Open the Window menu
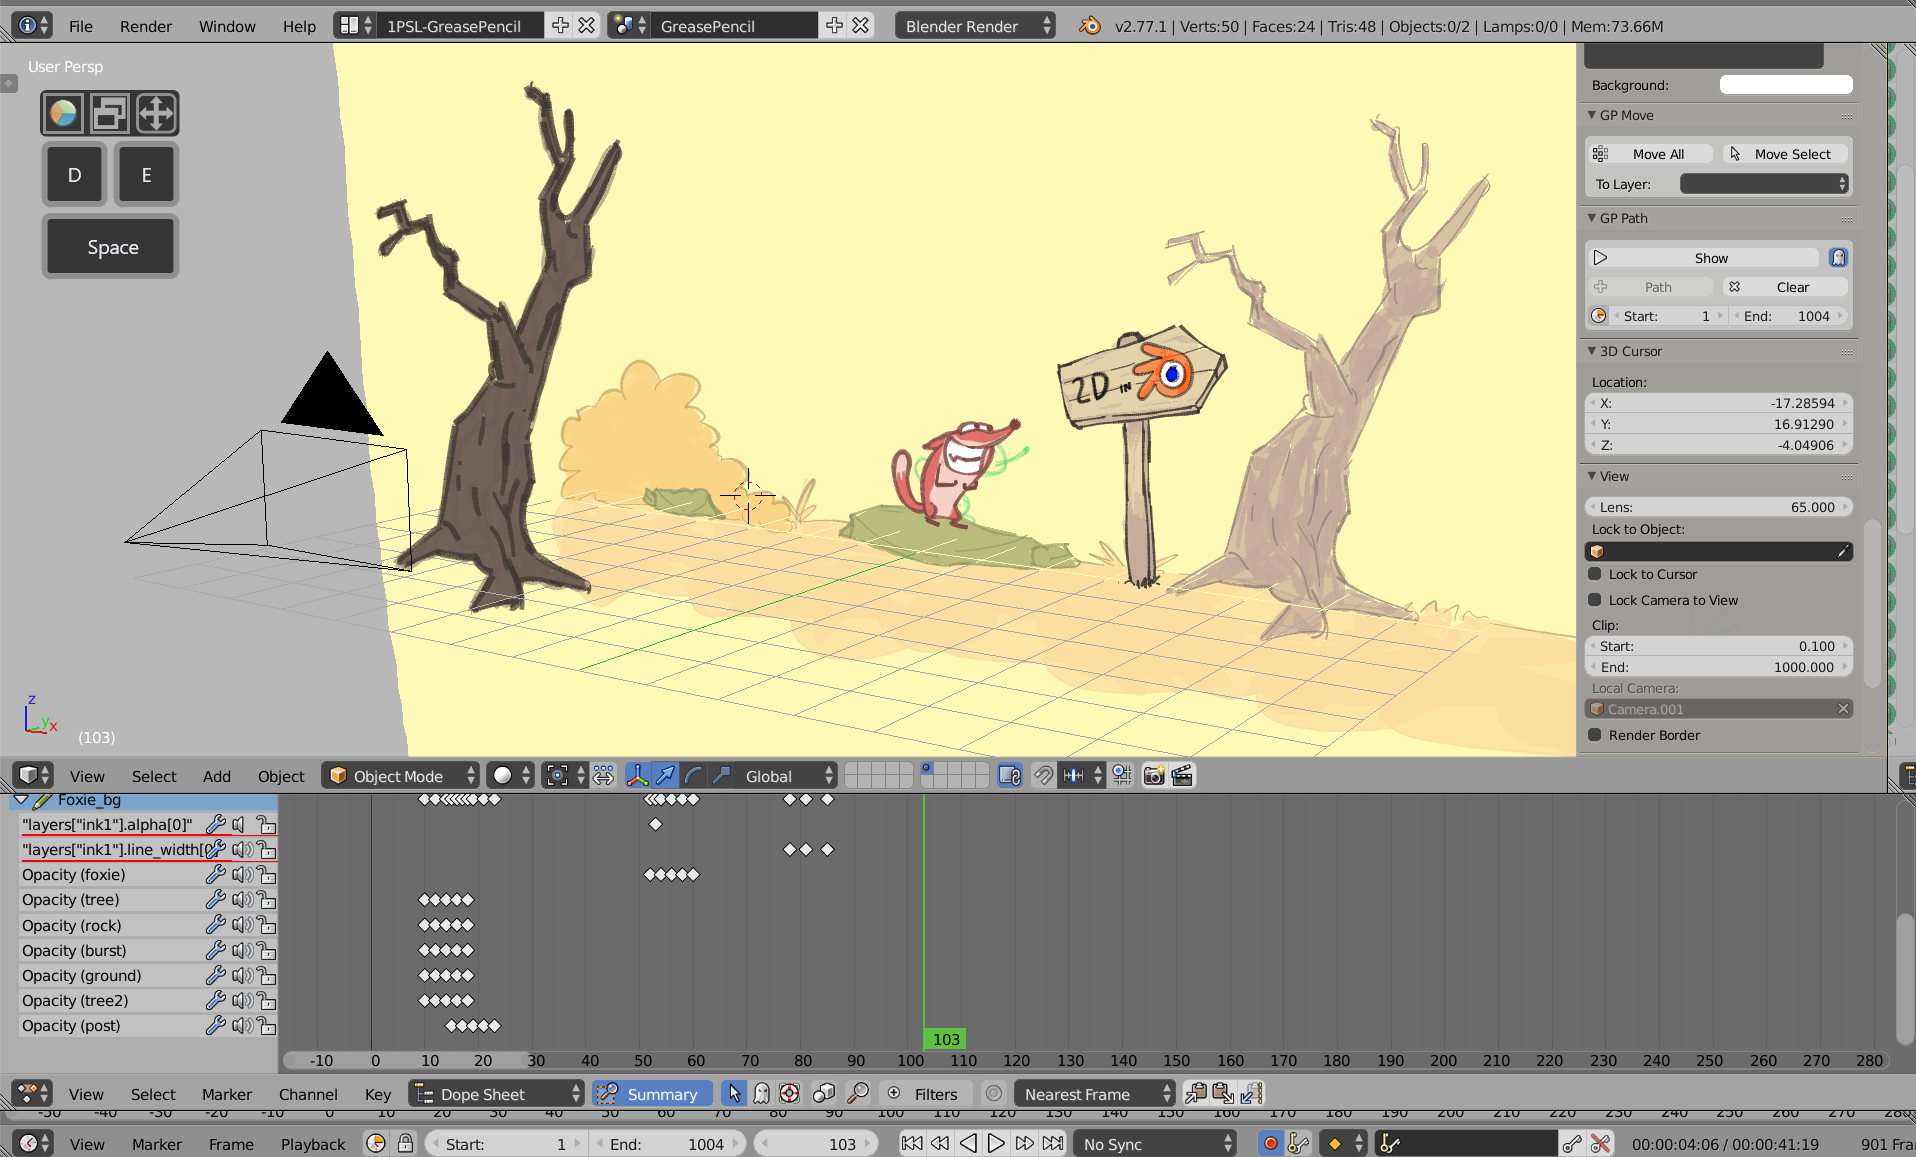The width and height of the screenshot is (1916, 1157). click(227, 26)
